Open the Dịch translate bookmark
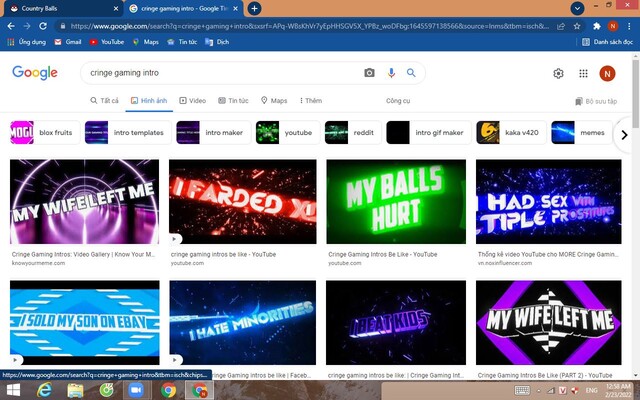 pos(217,42)
